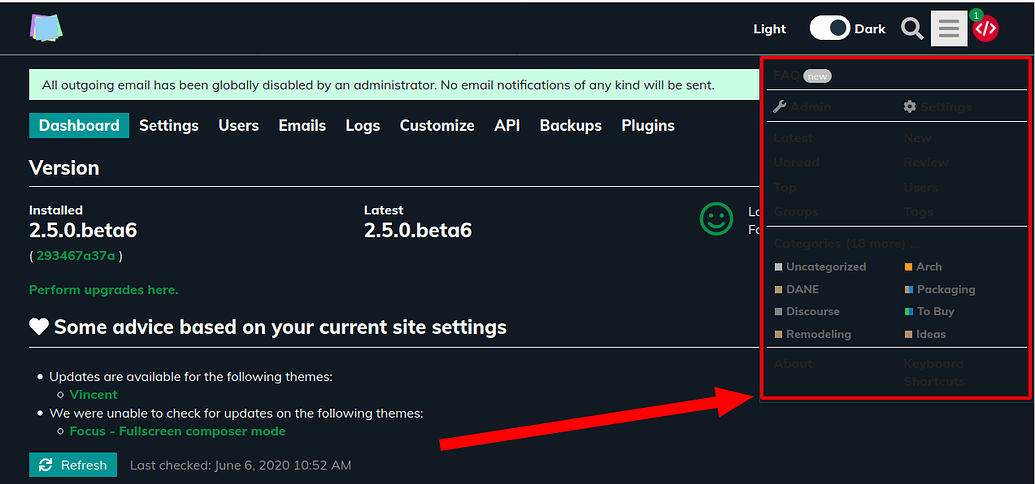Open the Backups admin tab
This screenshot has width=1035, height=484.
click(570, 126)
